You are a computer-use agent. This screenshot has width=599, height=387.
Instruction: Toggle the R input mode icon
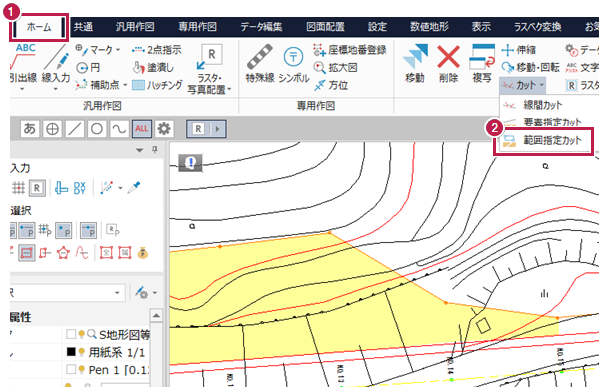pyautogui.click(x=37, y=188)
